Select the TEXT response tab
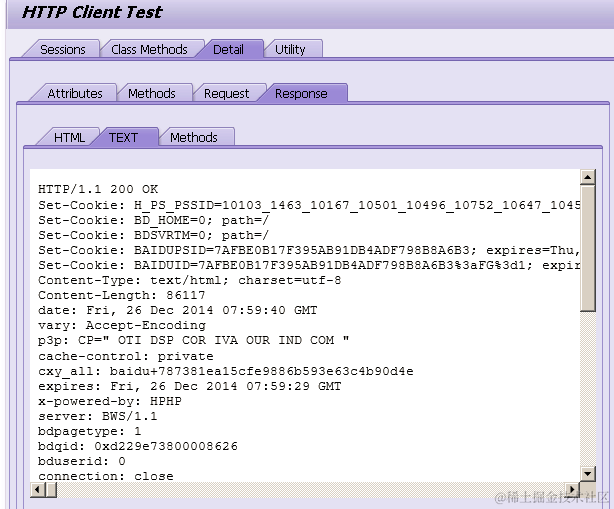The width and height of the screenshot is (614, 509). (123, 137)
